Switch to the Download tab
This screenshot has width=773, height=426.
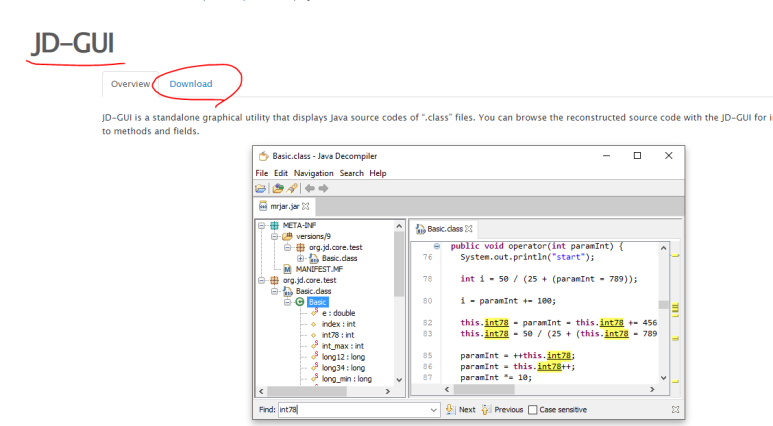(x=191, y=84)
